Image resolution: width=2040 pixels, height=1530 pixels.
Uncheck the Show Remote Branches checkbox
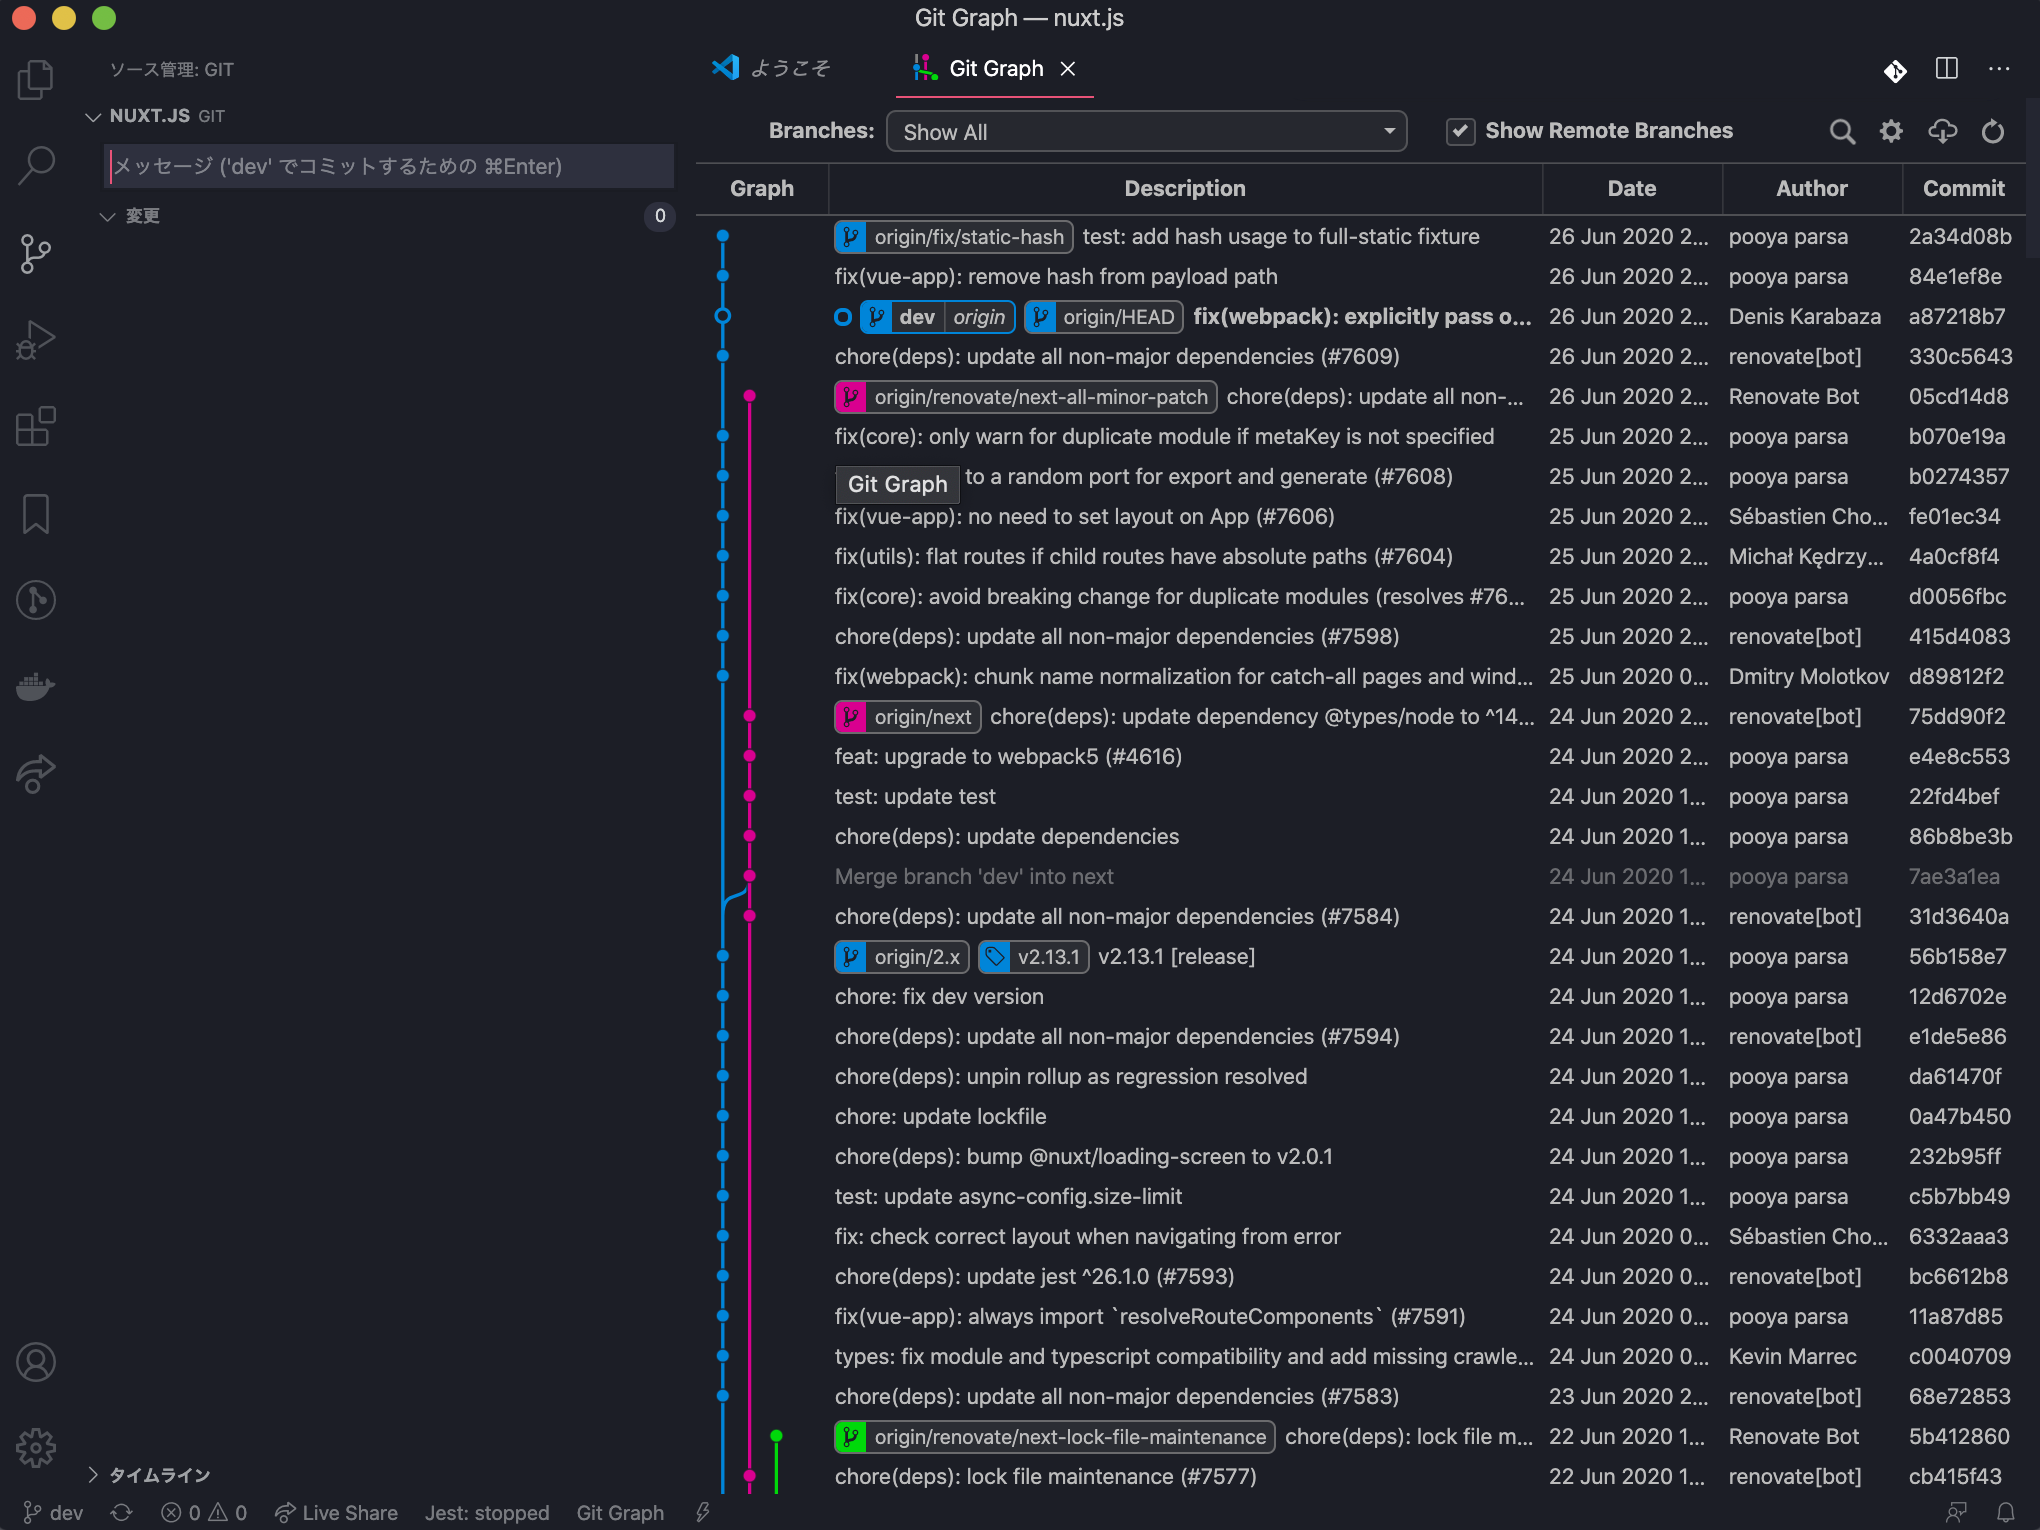click(1460, 130)
